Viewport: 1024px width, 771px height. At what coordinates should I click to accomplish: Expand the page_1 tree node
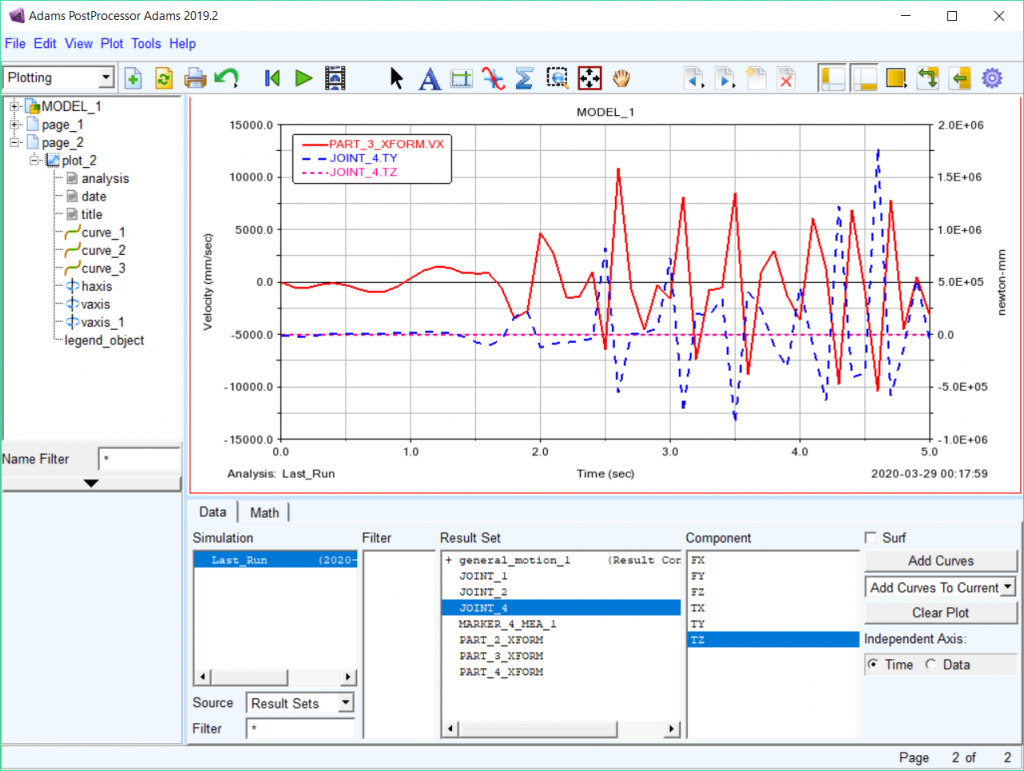pos(14,124)
